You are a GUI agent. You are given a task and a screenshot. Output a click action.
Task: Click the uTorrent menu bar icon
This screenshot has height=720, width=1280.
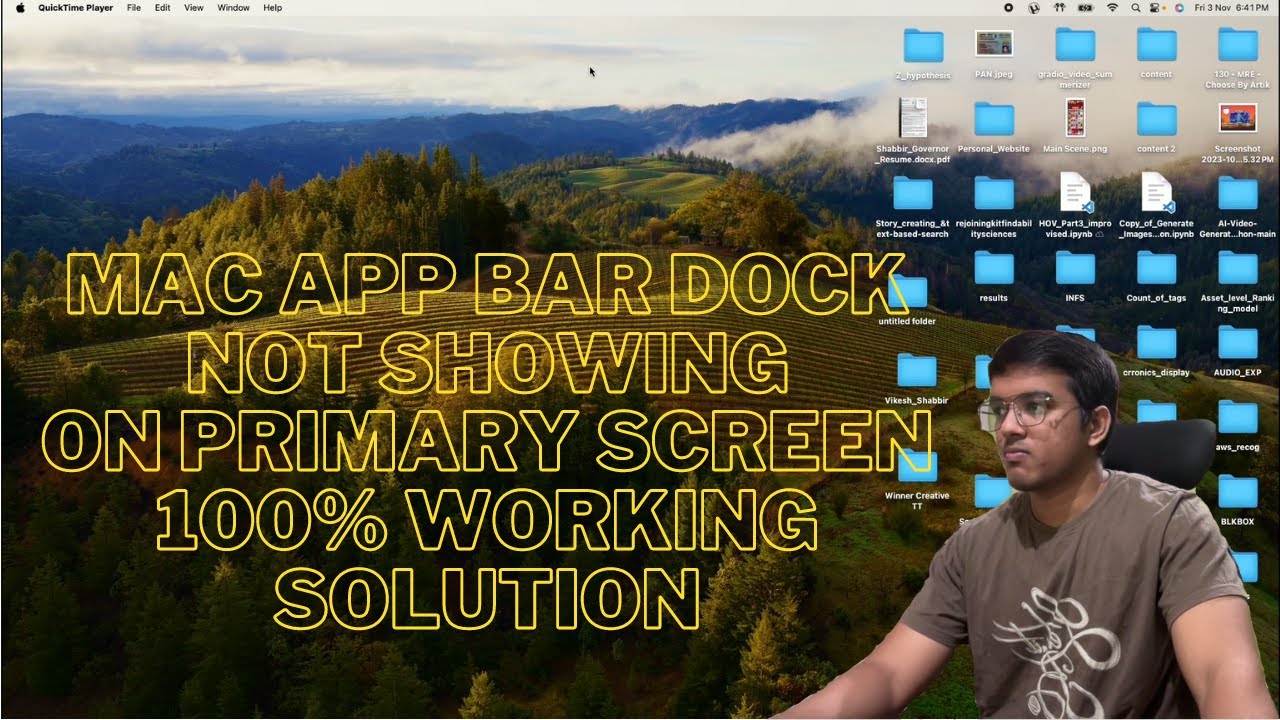click(x=1034, y=7)
